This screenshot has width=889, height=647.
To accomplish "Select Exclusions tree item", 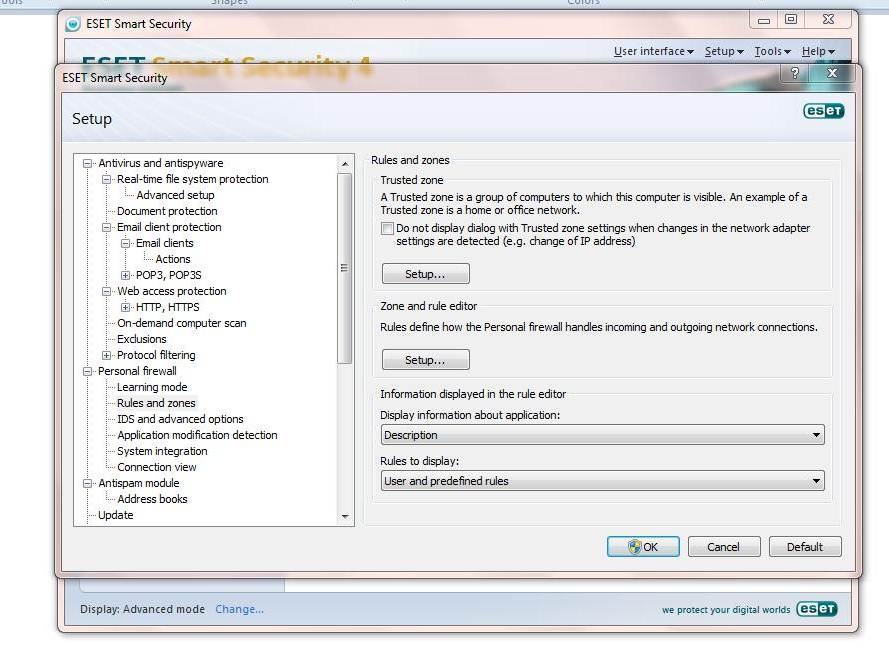I will [141, 339].
